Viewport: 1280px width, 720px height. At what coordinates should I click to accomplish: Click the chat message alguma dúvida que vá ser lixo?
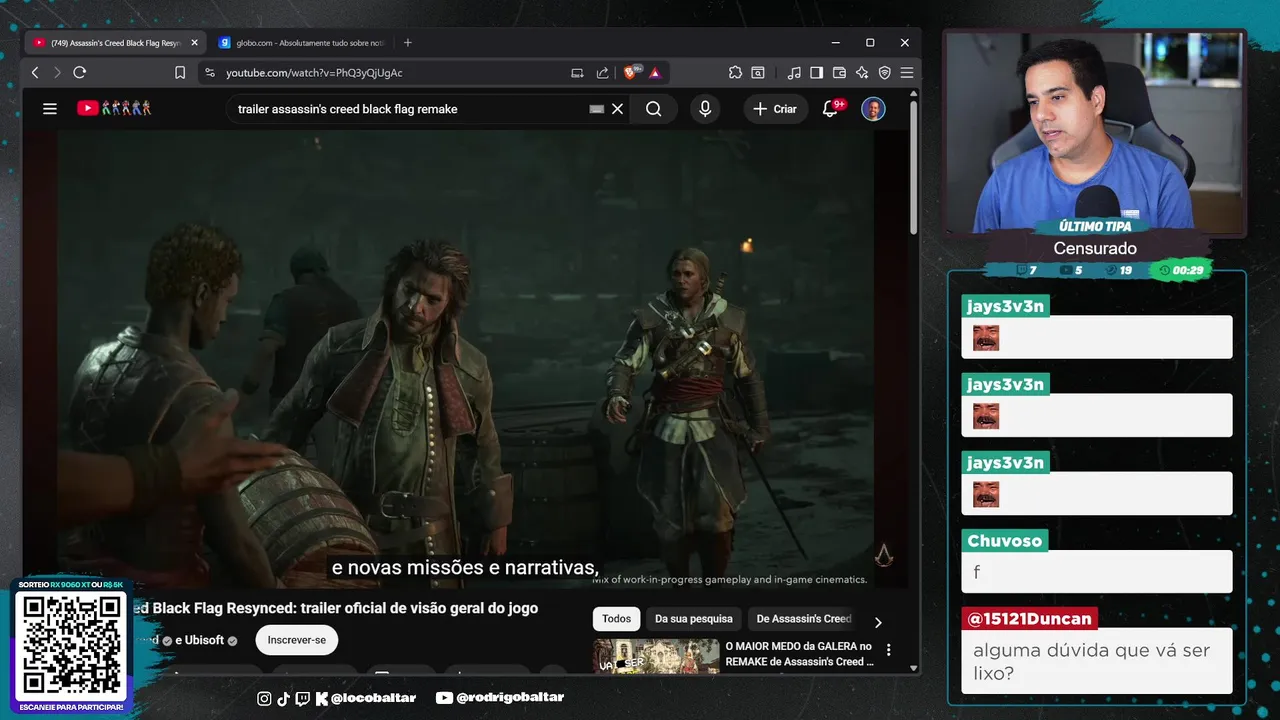pos(1091,662)
